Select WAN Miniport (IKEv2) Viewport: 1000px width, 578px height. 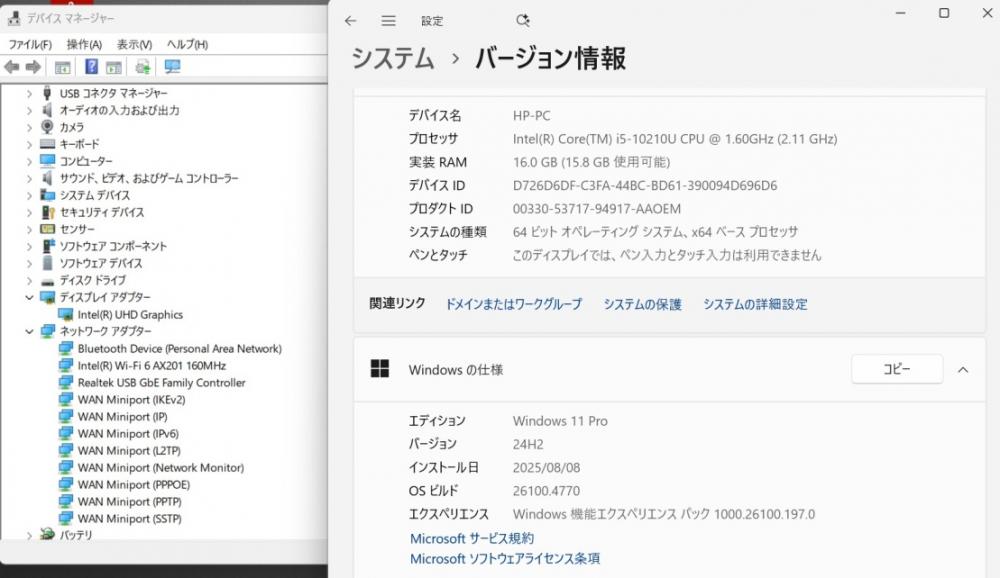coord(131,400)
